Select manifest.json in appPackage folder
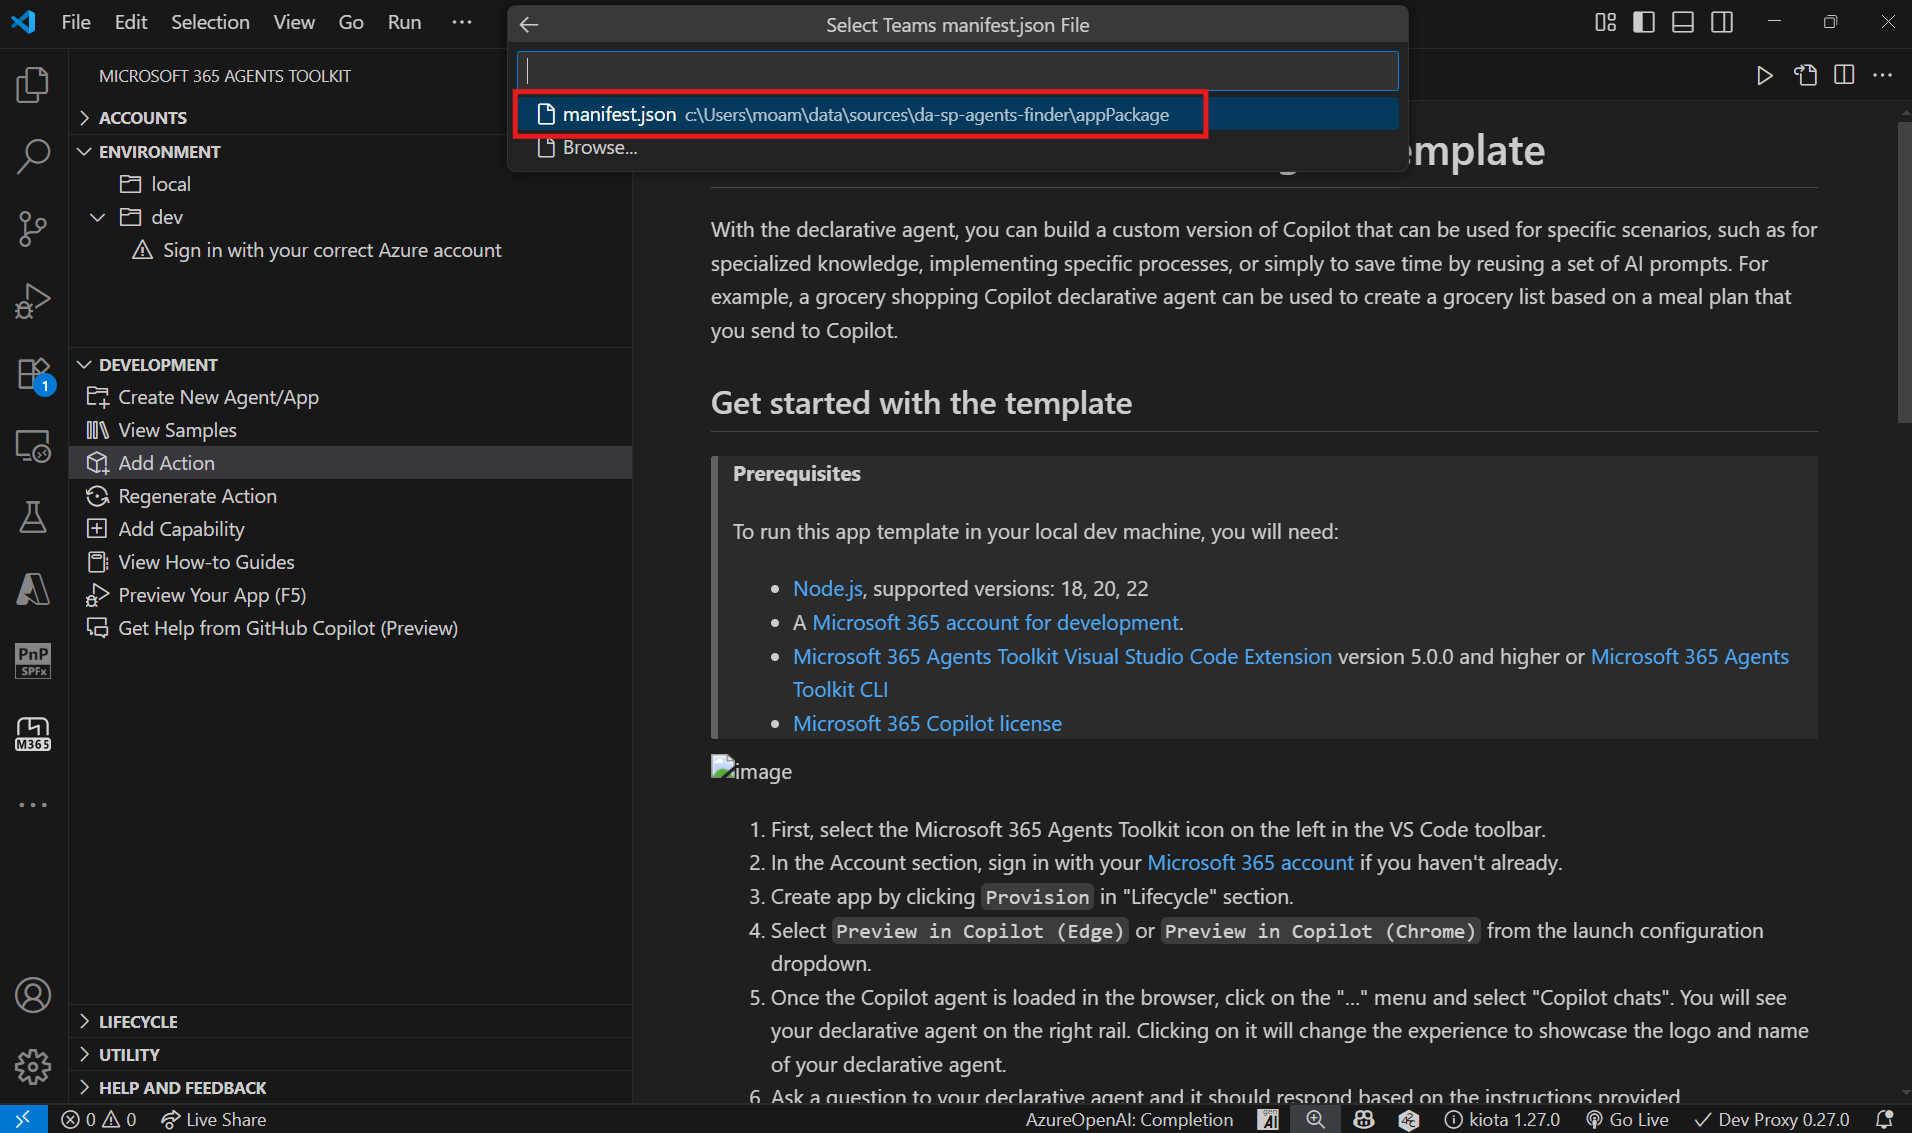Viewport: 1912px width, 1133px height. coord(957,114)
